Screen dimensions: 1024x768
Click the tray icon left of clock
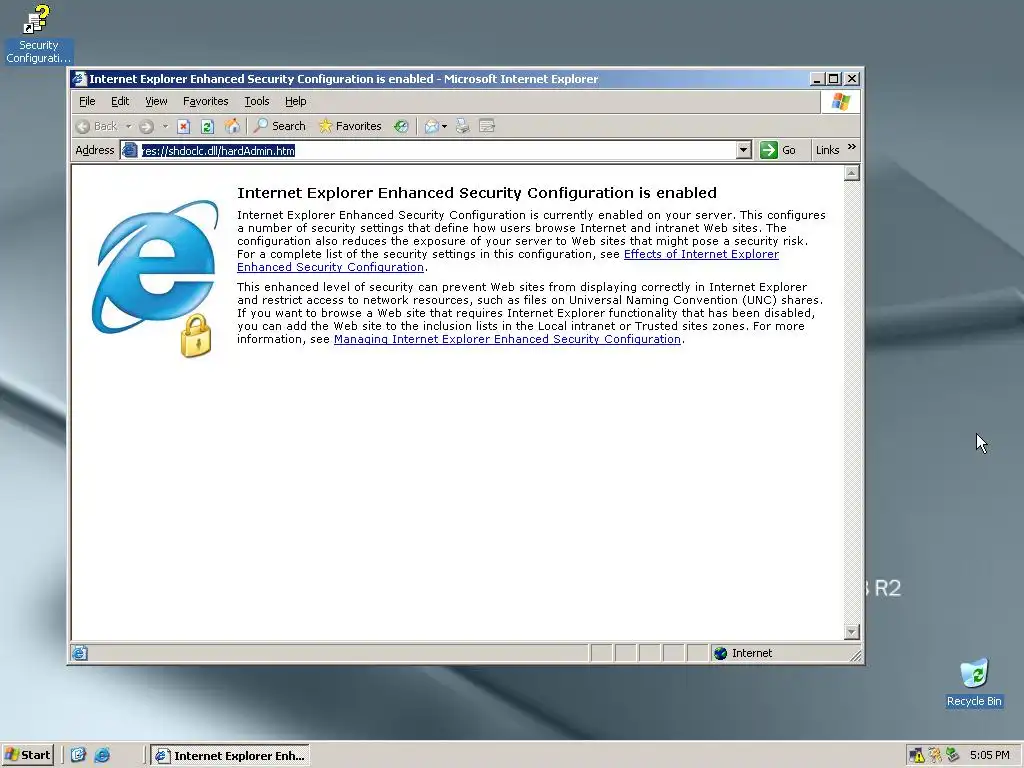tap(952, 756)
